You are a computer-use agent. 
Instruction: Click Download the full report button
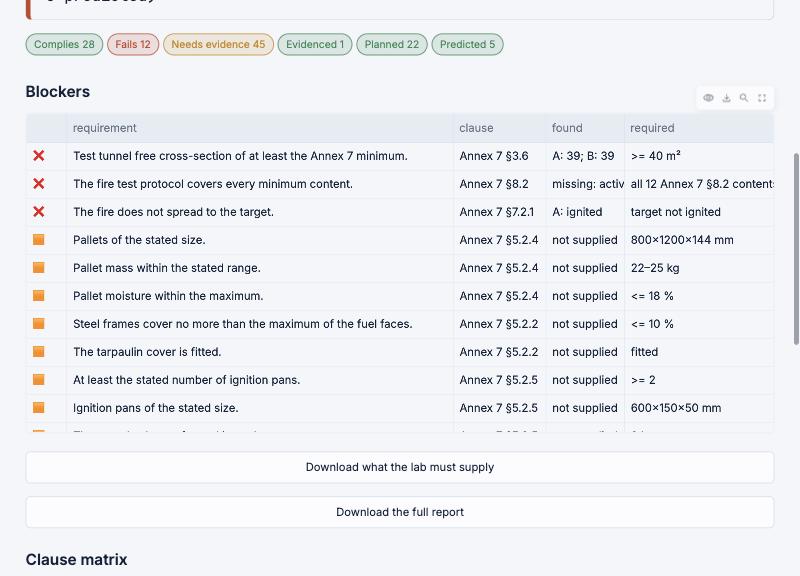[399, 512]
